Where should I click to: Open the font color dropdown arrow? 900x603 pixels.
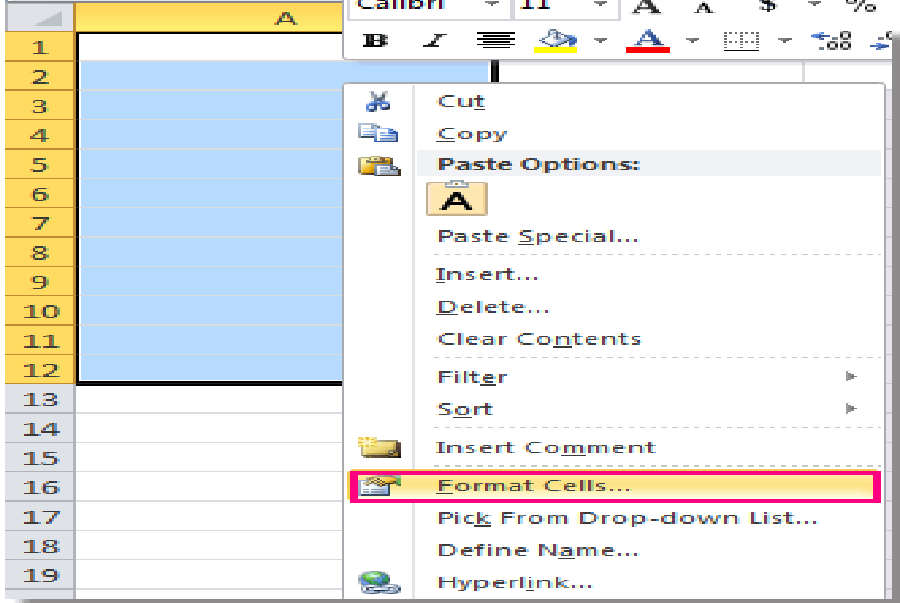(x=693, y=41)
